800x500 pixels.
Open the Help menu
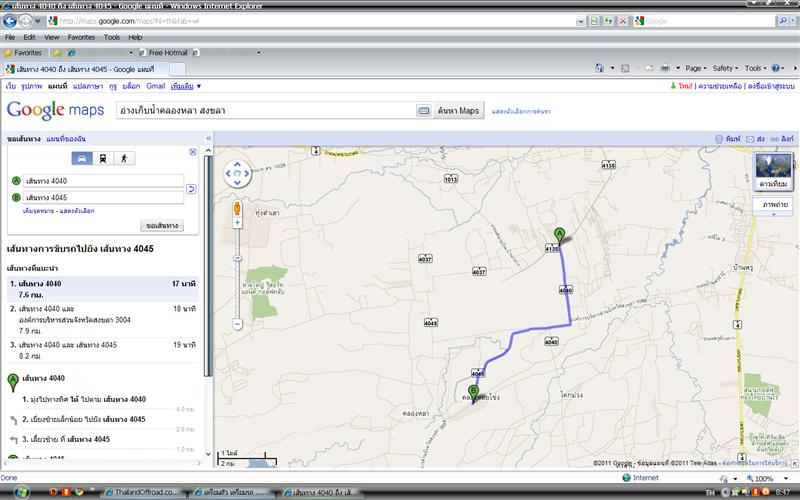135,37
